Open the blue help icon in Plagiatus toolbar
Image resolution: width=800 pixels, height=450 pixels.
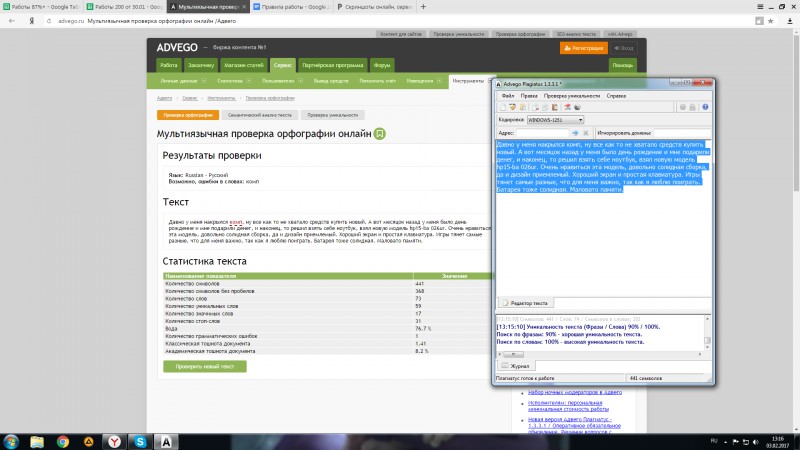click(x=705, y=107)
